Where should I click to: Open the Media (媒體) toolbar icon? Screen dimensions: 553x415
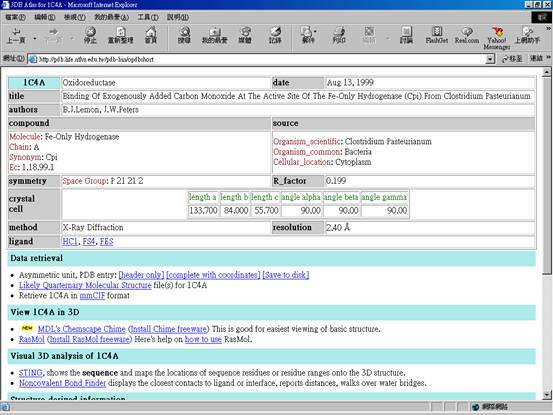(245, 35)
